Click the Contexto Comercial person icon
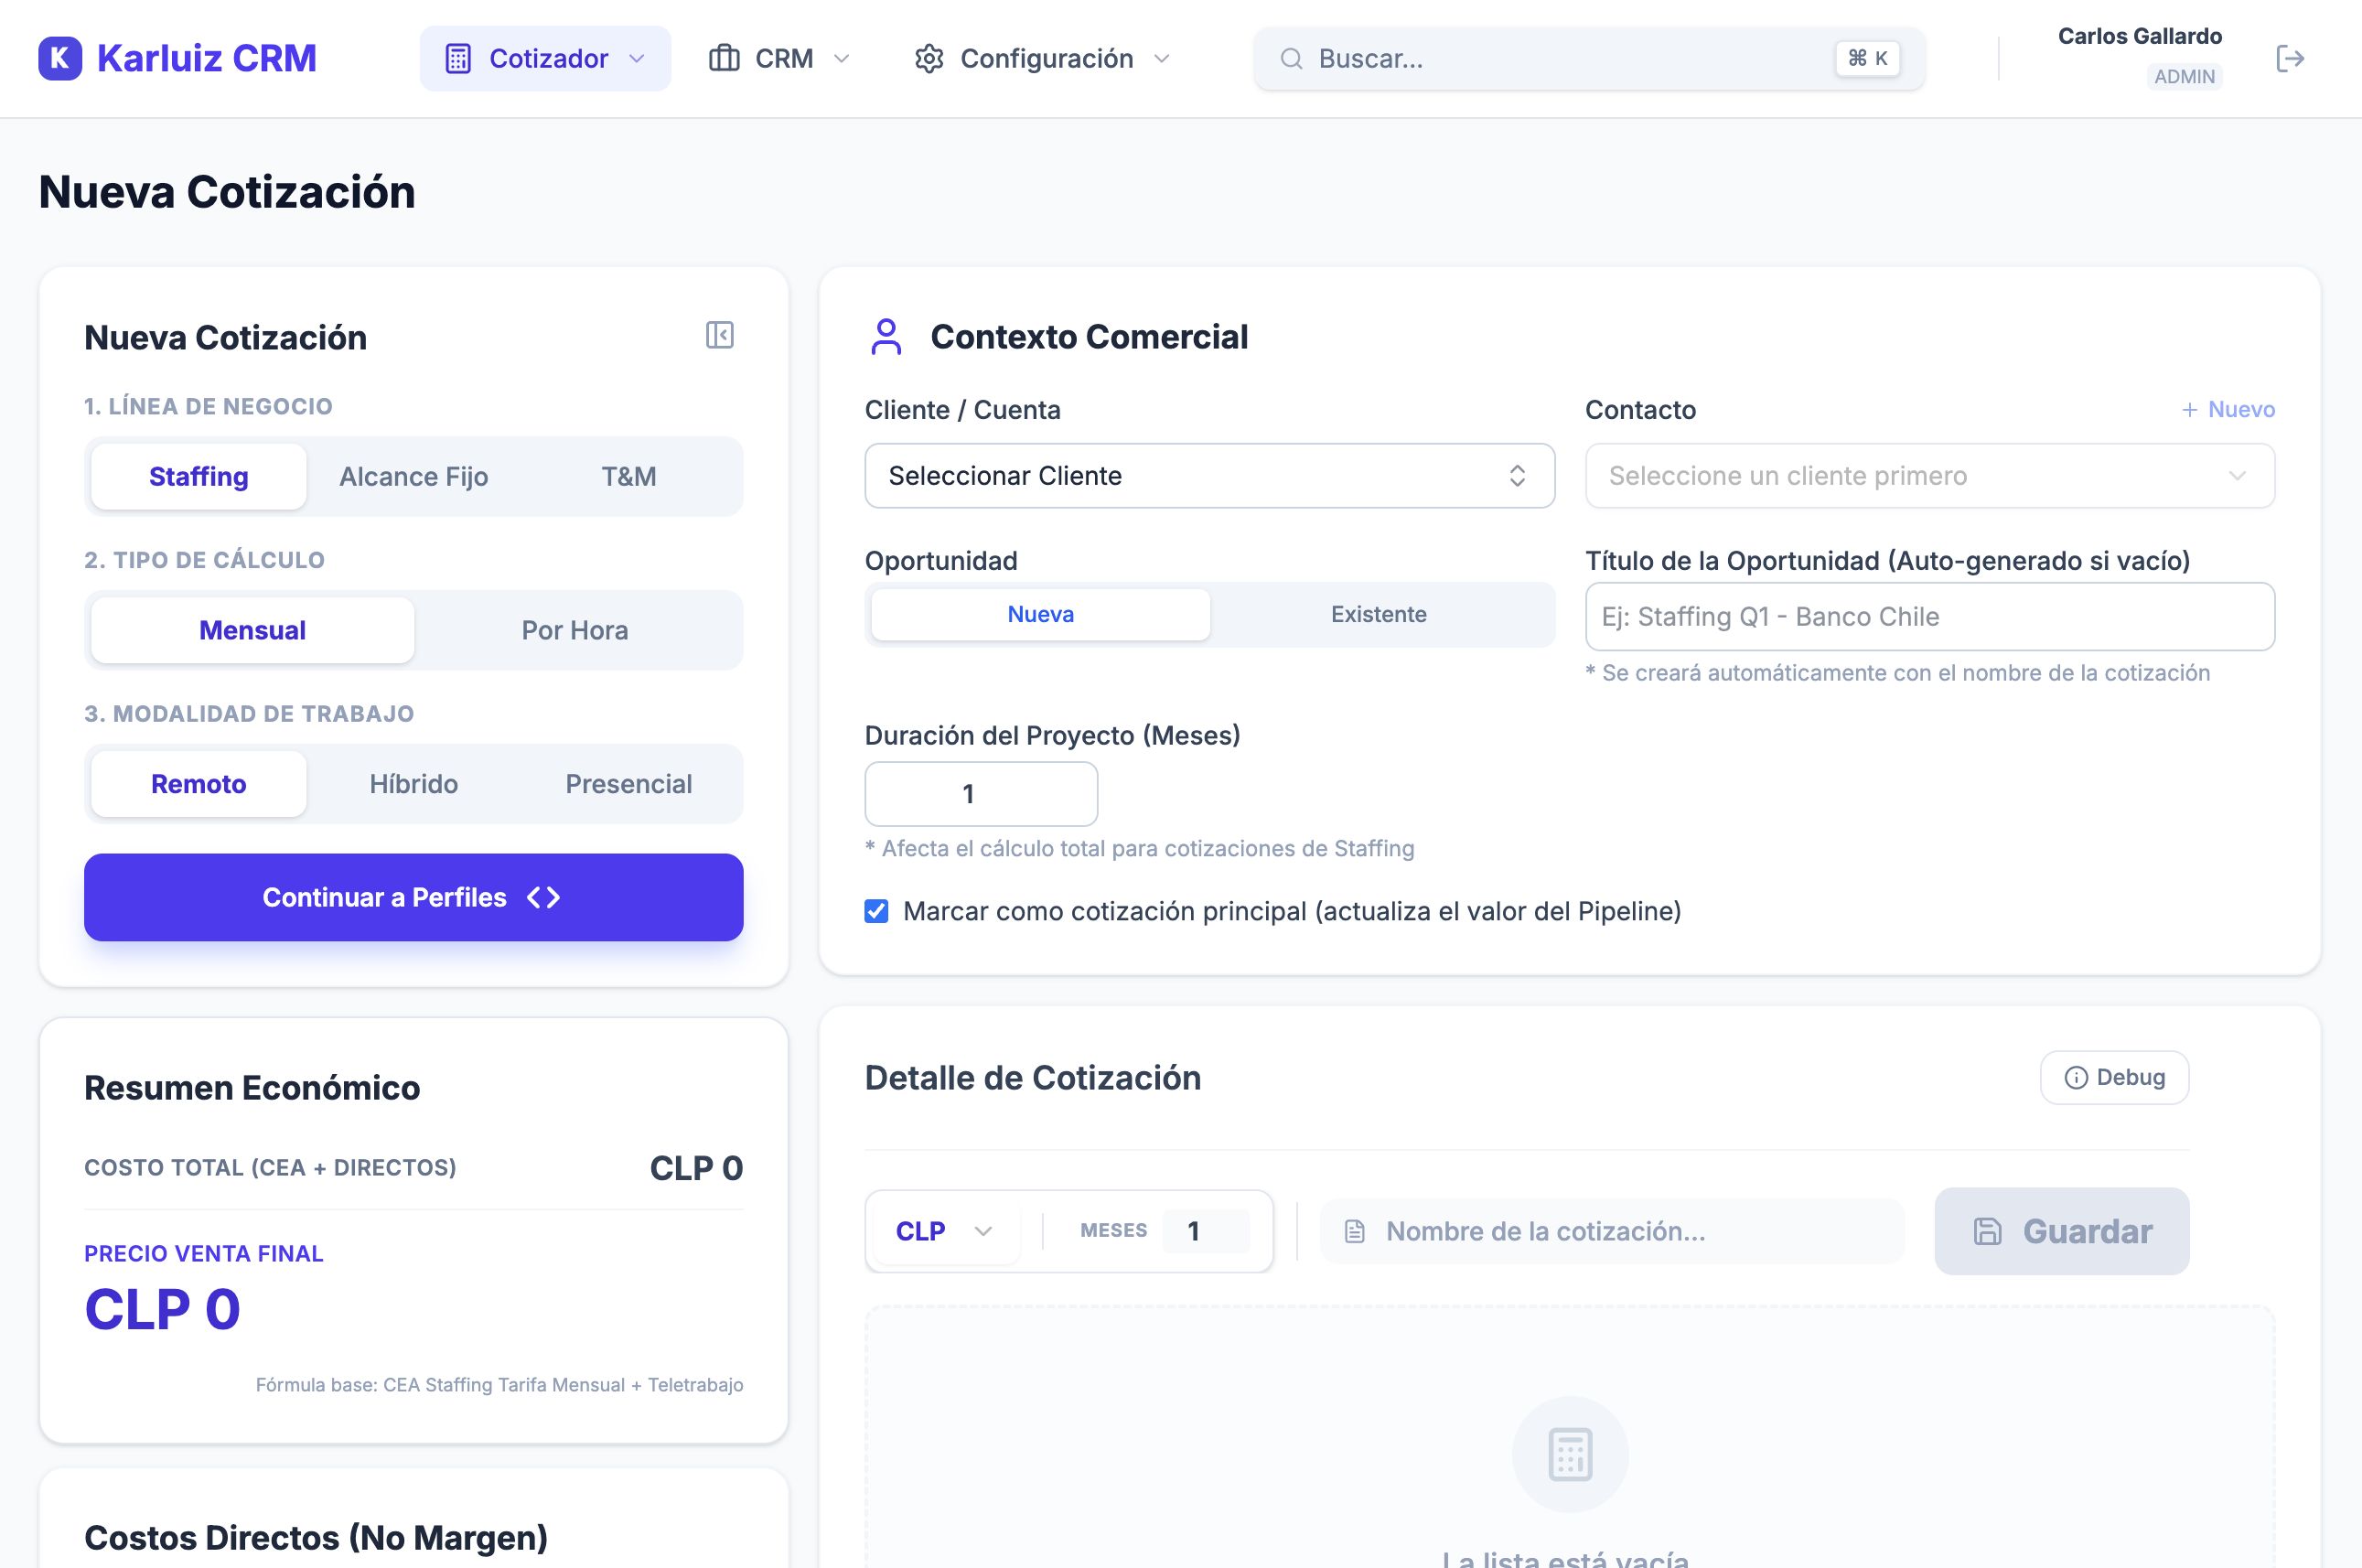The image size is (2362, 1568). 886,337
